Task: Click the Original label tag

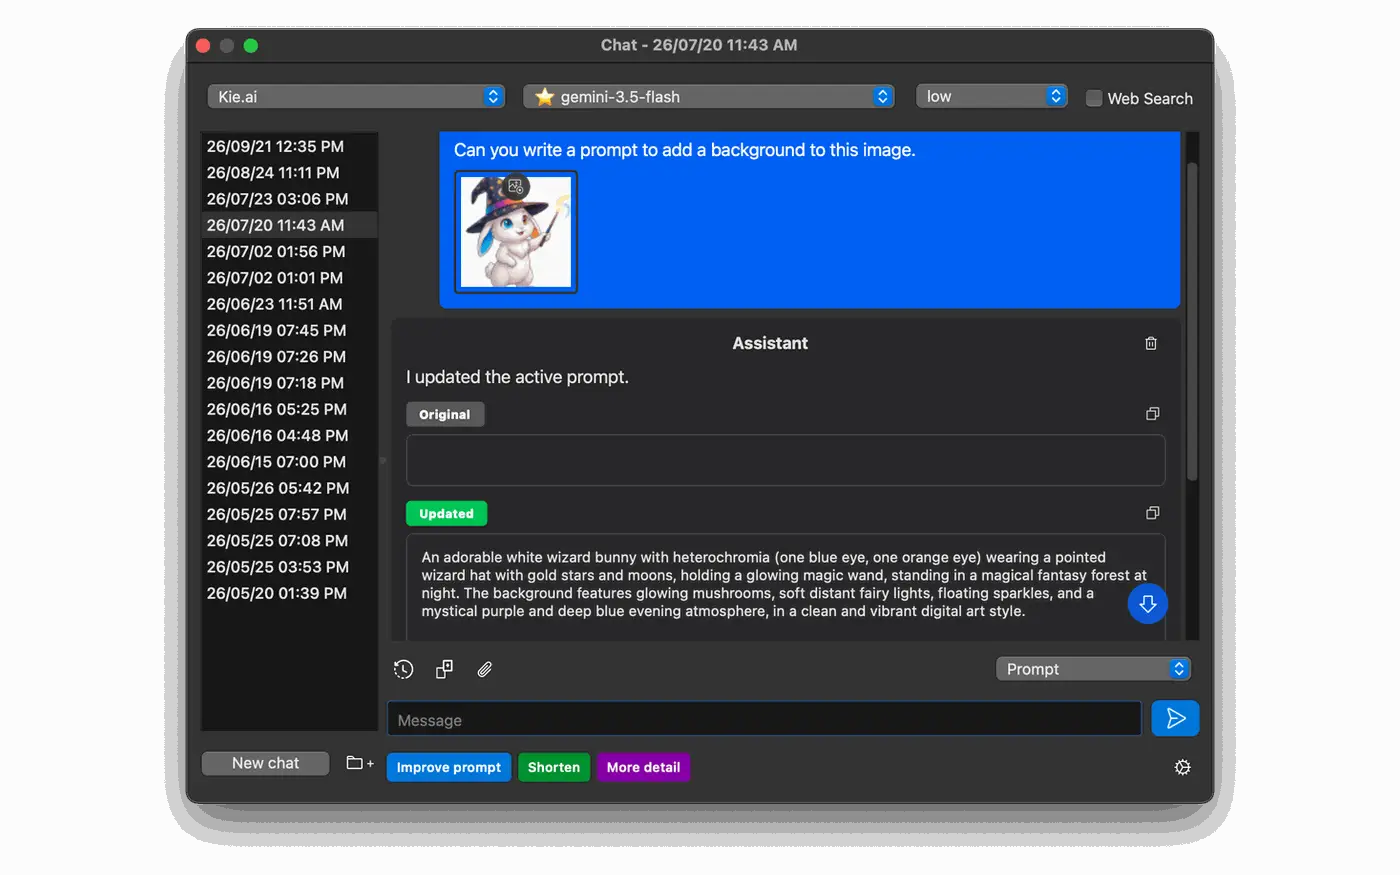Action: click(x=445, y=414)
